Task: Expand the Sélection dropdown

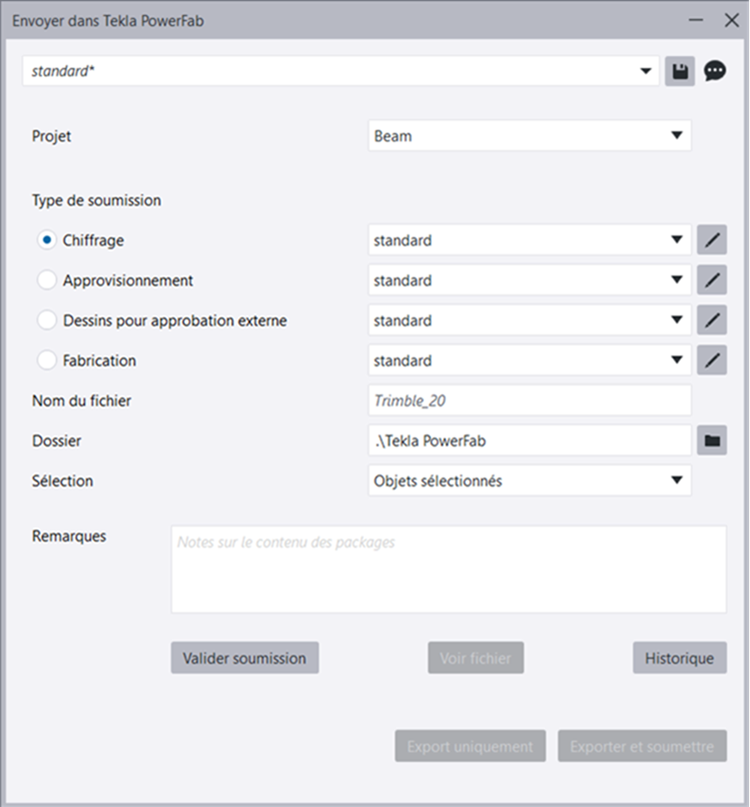Action: (x=529, y=481)
